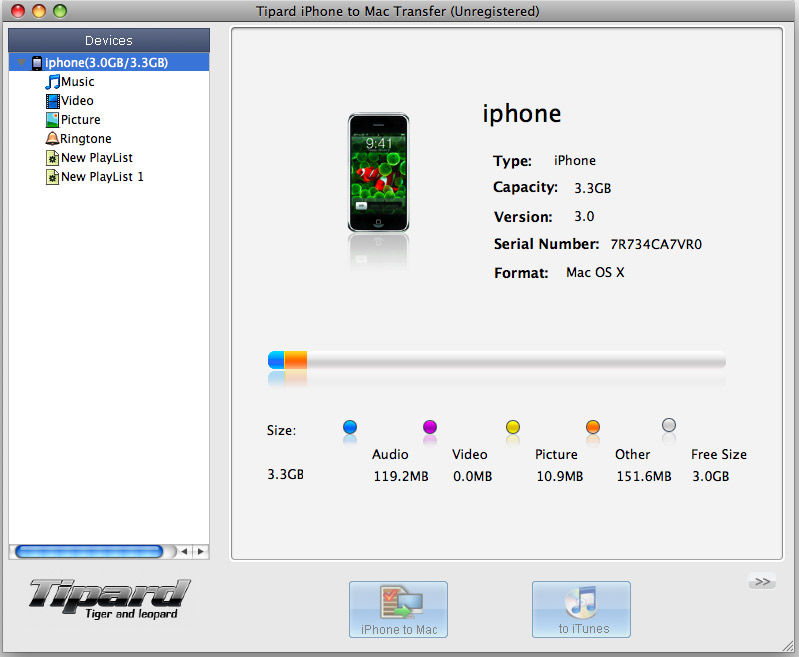Click the blue Audio color dot

[x=350, y=427]
